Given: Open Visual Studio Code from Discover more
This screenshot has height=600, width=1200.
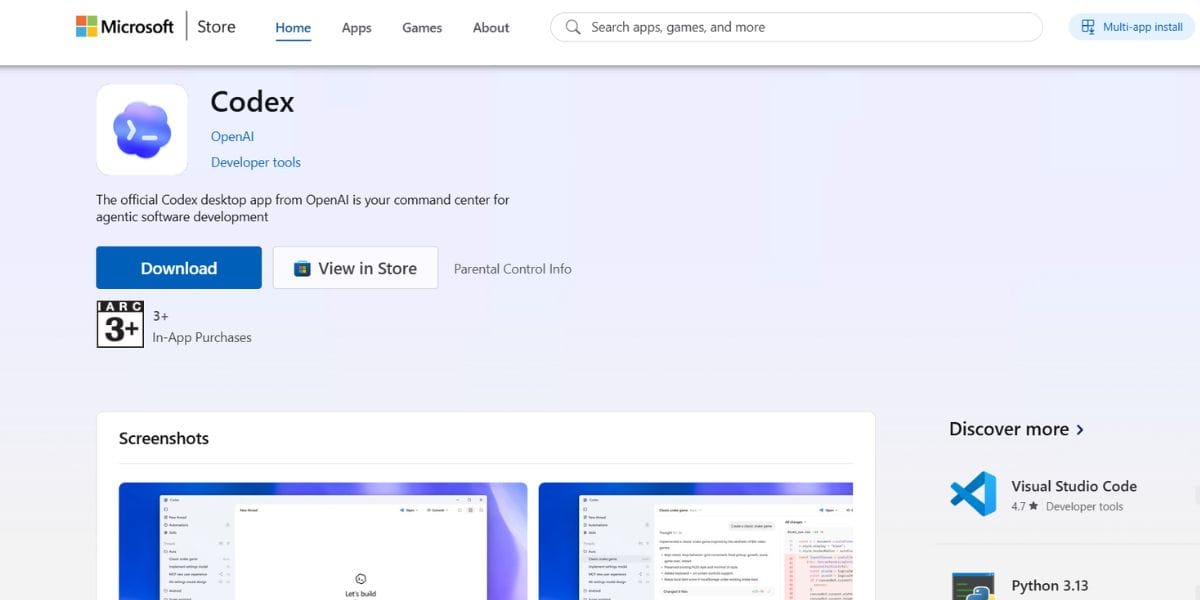Looking at the screenshot, I should [x=1074, y=486].
